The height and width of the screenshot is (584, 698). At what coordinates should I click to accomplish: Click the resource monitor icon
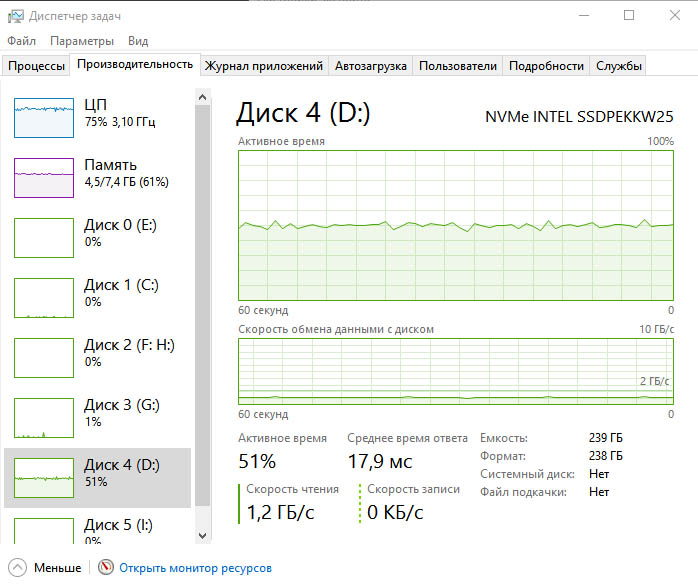point(106,567)
